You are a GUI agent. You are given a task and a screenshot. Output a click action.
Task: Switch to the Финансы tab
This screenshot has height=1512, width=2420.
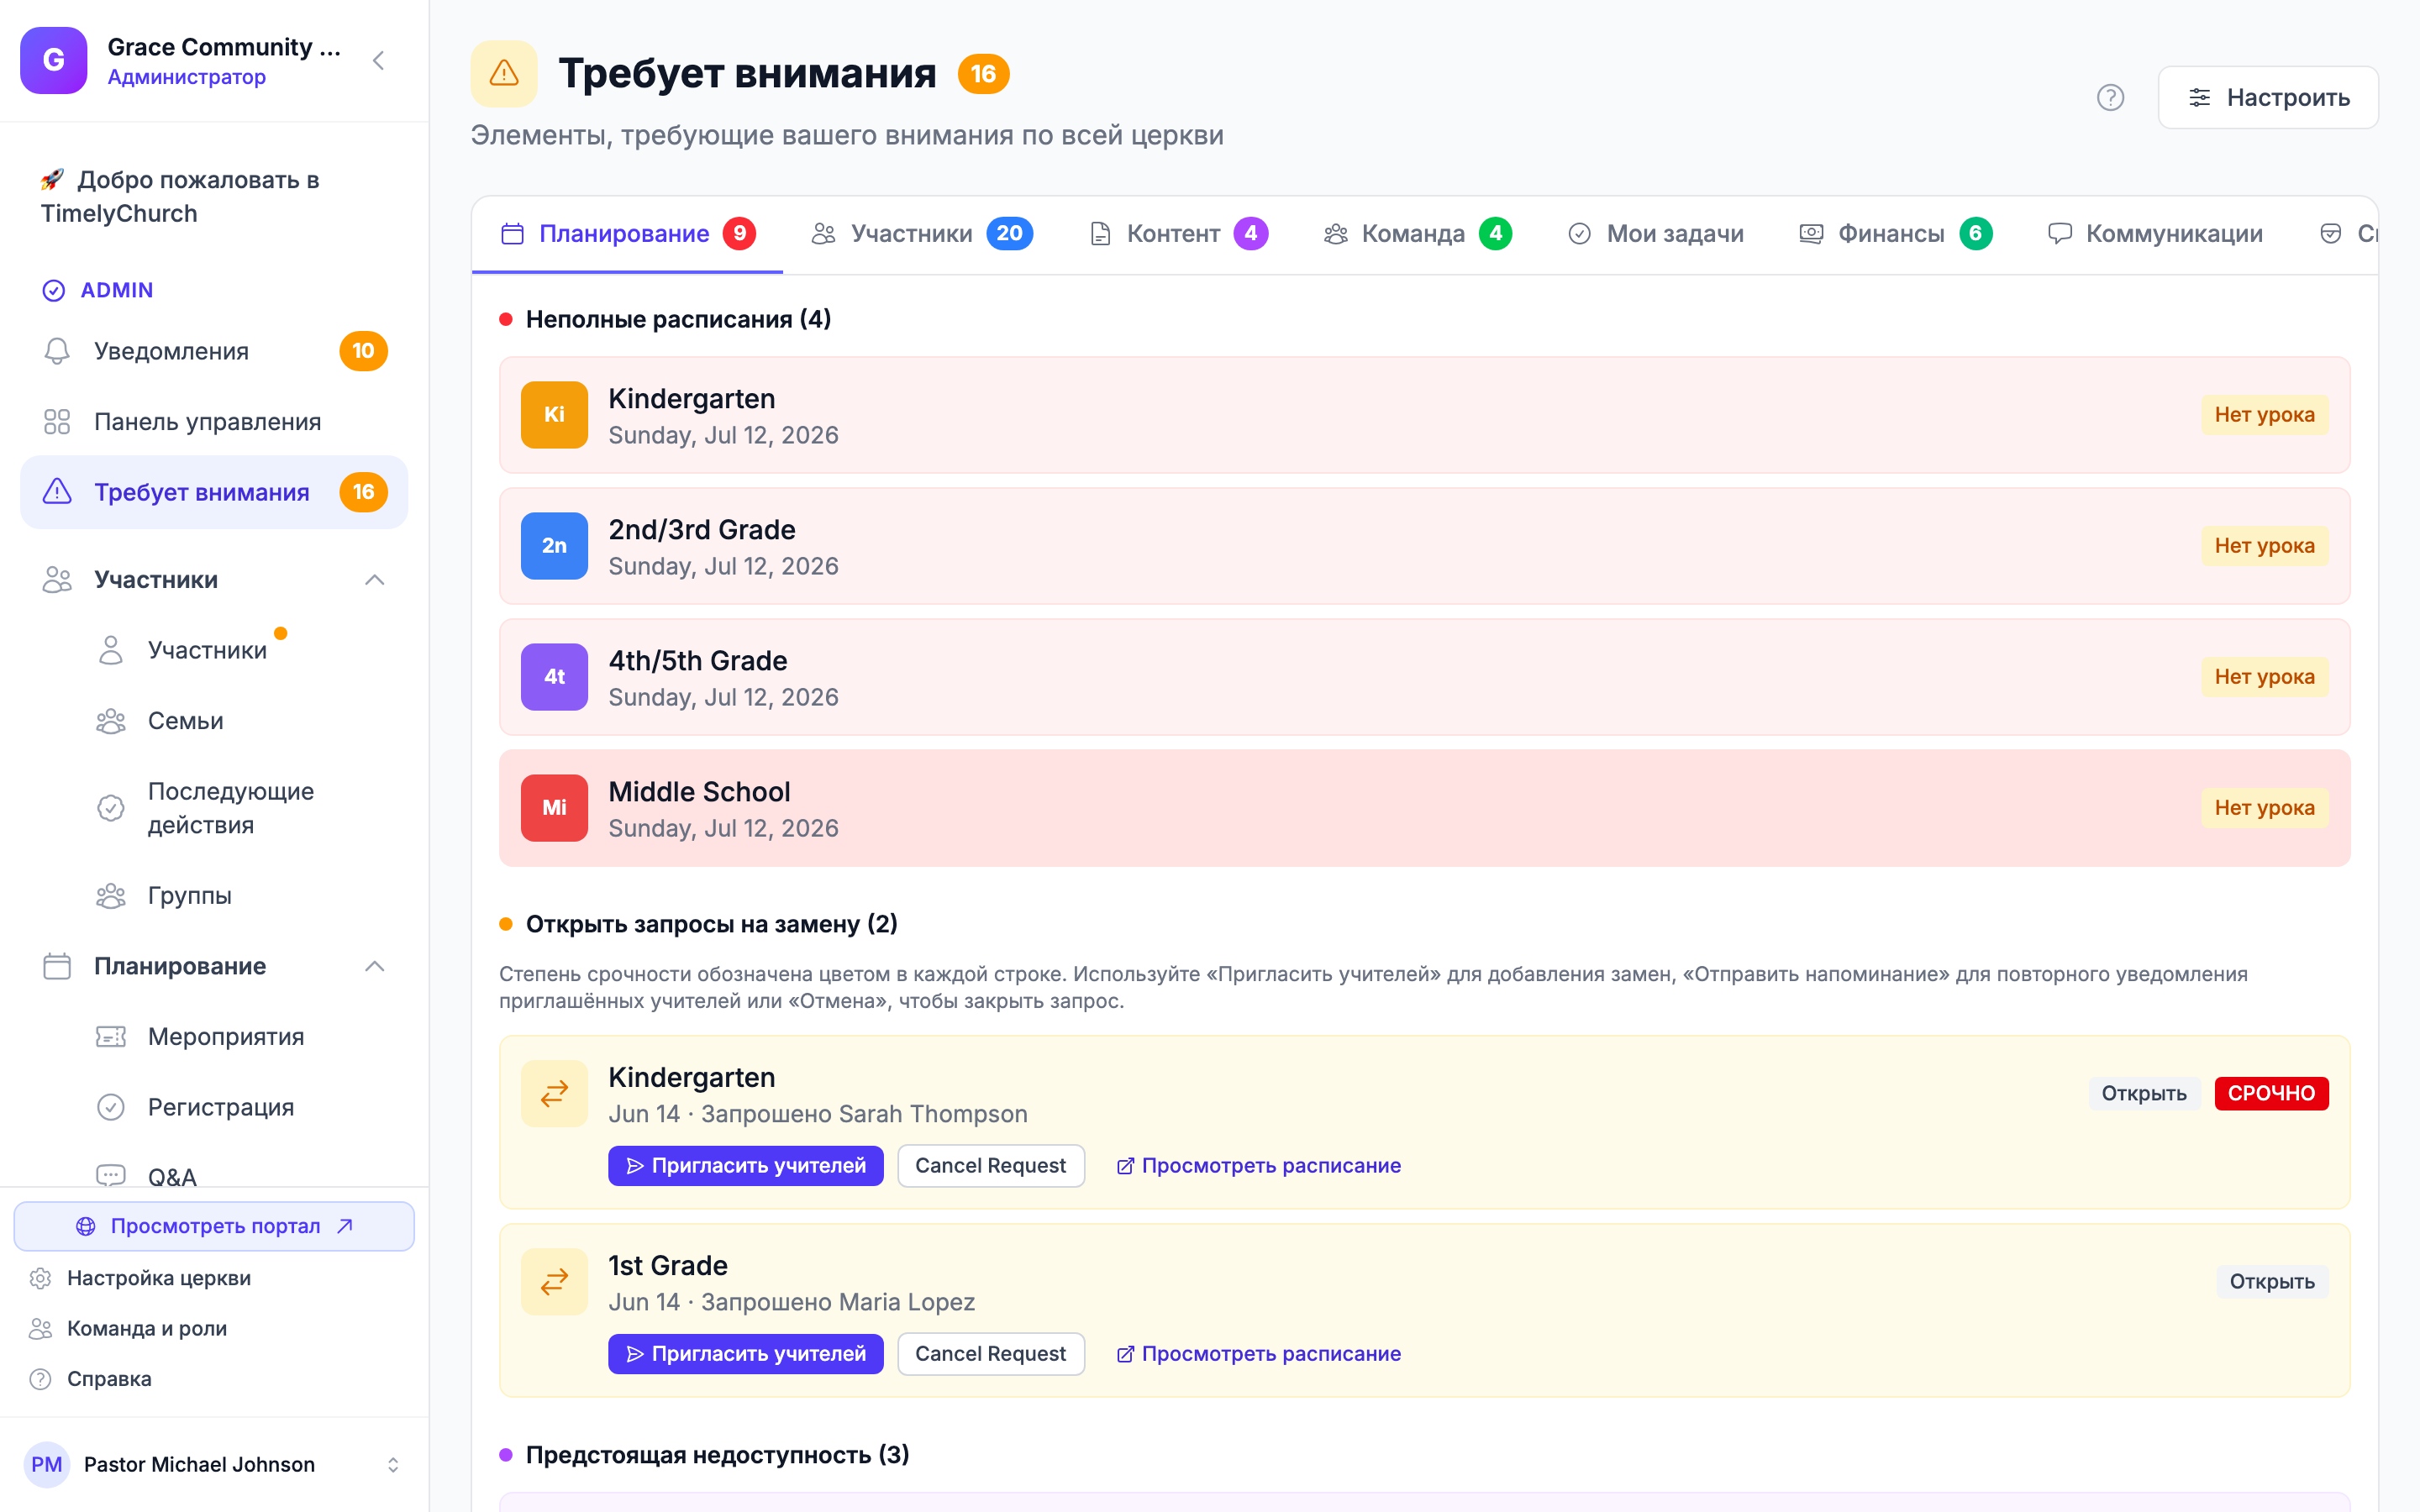[1895, 234]
